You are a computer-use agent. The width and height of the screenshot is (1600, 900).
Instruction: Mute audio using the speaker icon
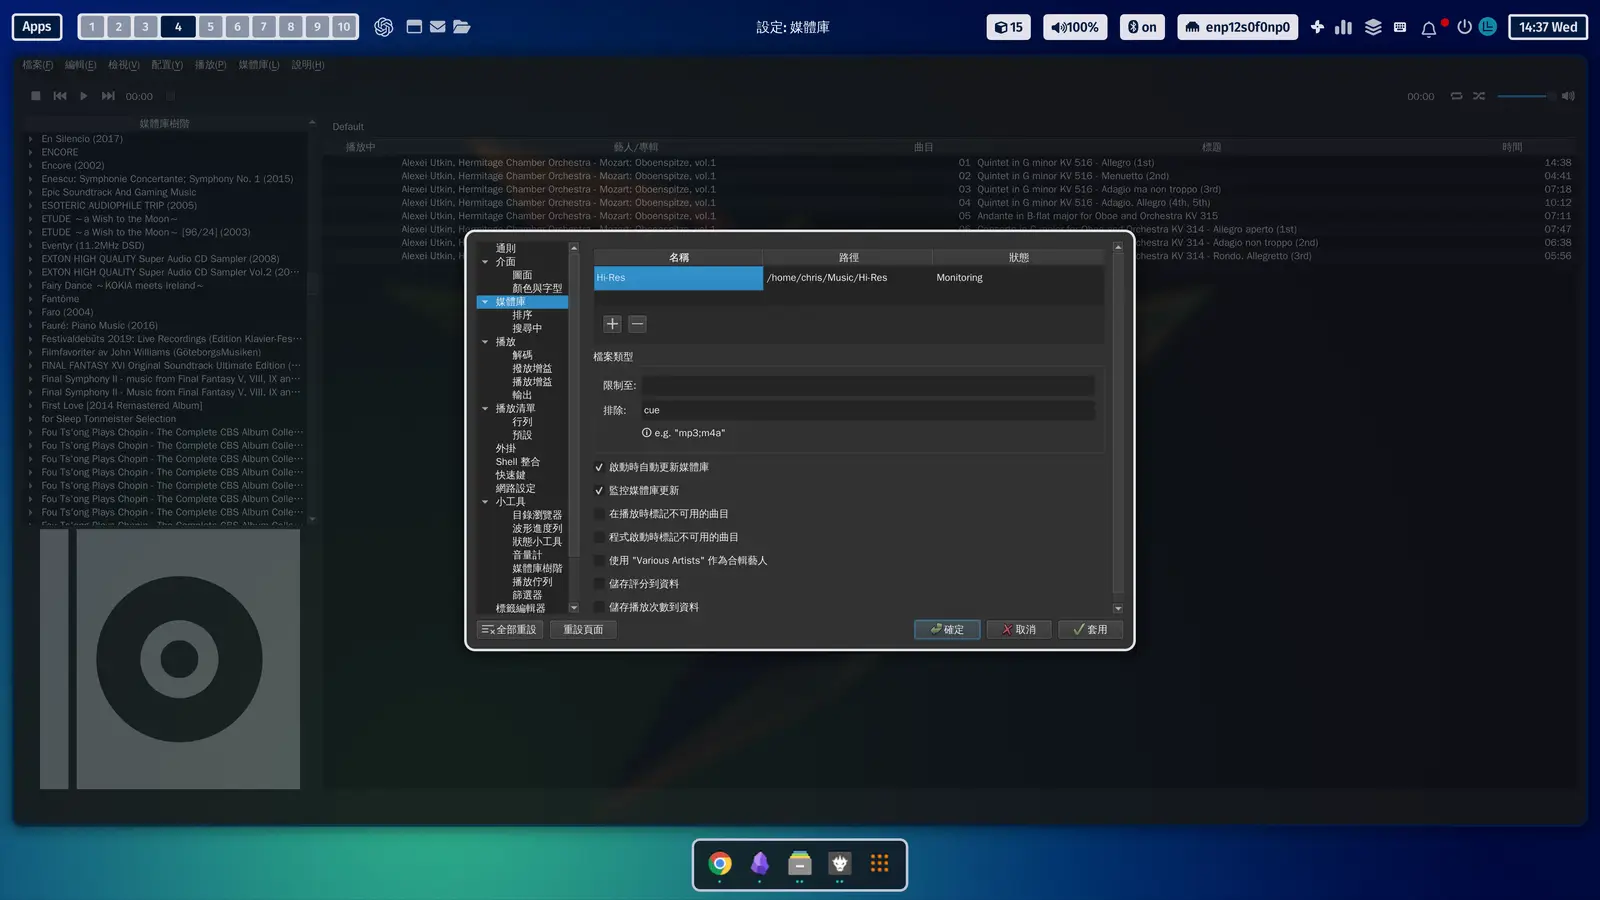point(1568,96)
